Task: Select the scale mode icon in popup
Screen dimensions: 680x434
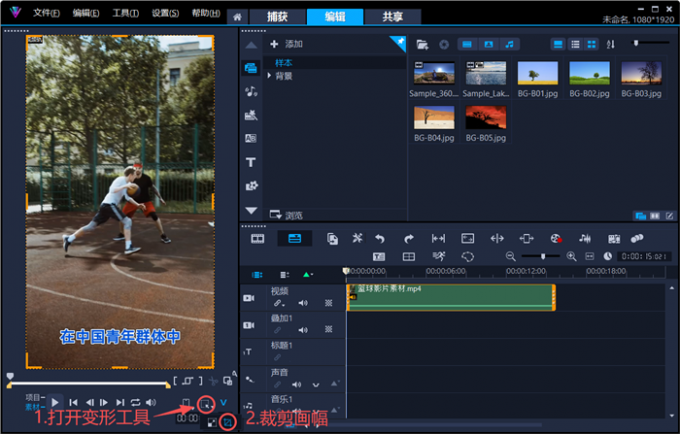Action: (x=212, y=422)
